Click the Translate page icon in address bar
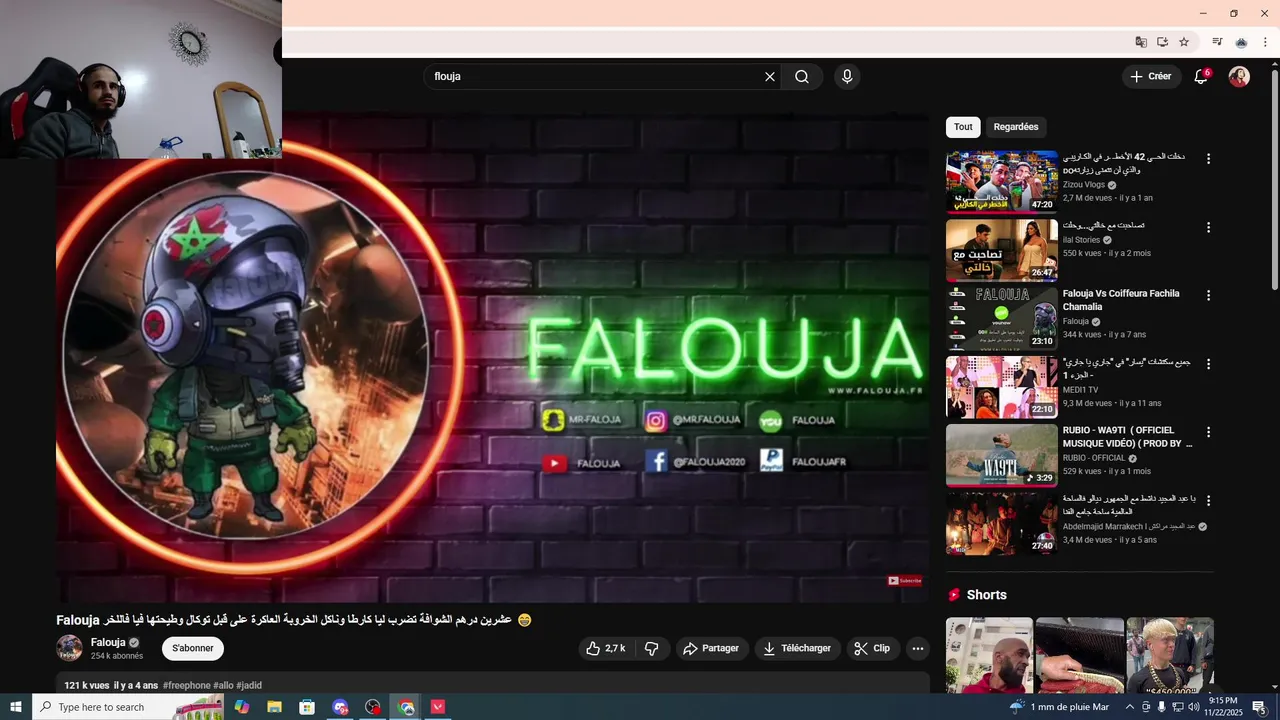The height and width of the screenshot is (720, 1280). [1141, 42]
